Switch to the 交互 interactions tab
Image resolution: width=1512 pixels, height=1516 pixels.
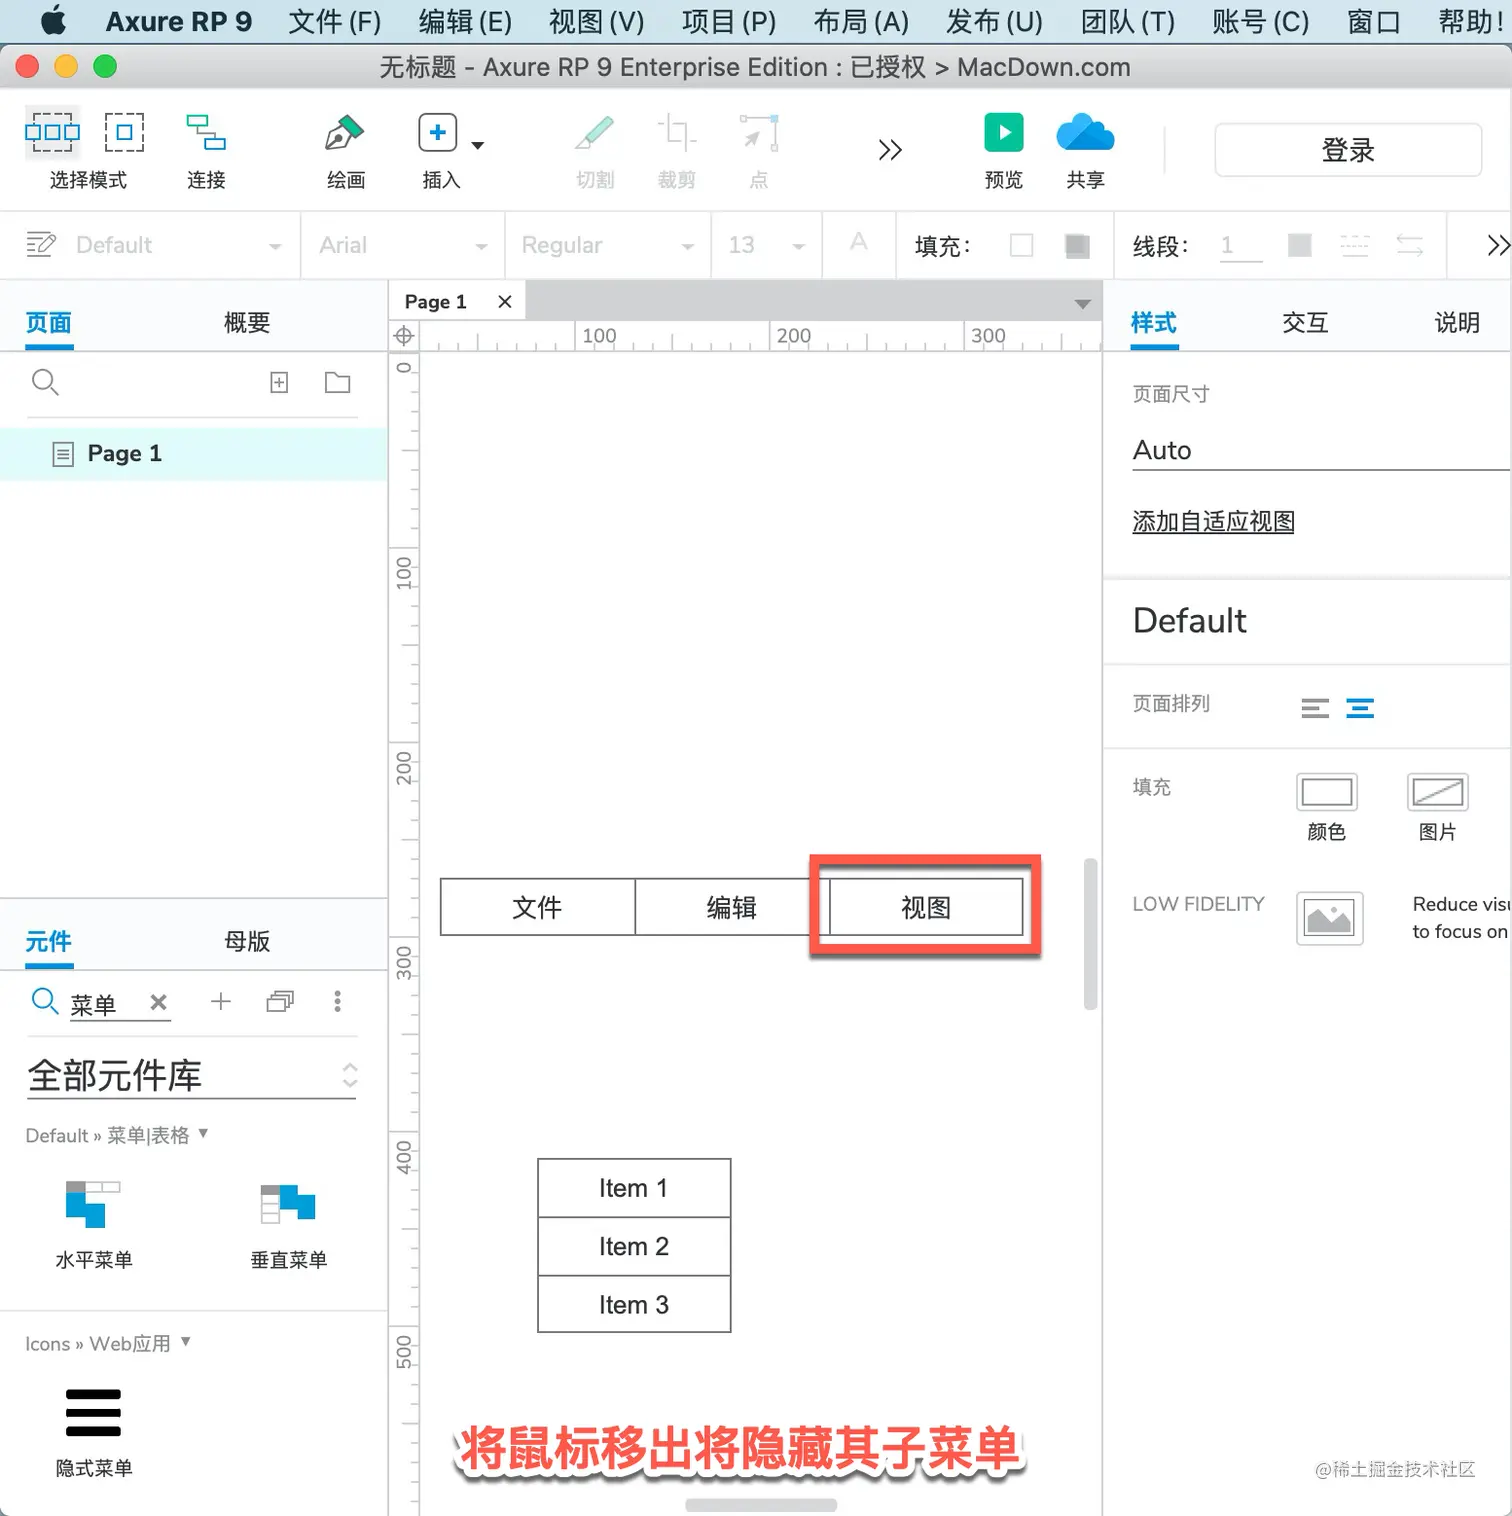click(x=1305, y=323)
